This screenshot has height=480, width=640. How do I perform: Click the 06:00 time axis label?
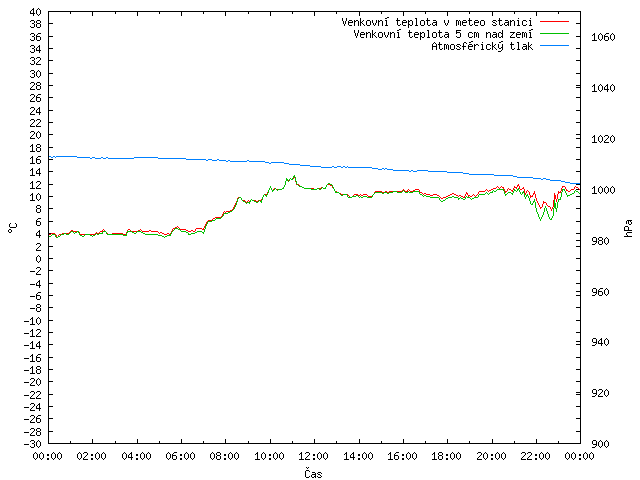(x=181, y=456)
